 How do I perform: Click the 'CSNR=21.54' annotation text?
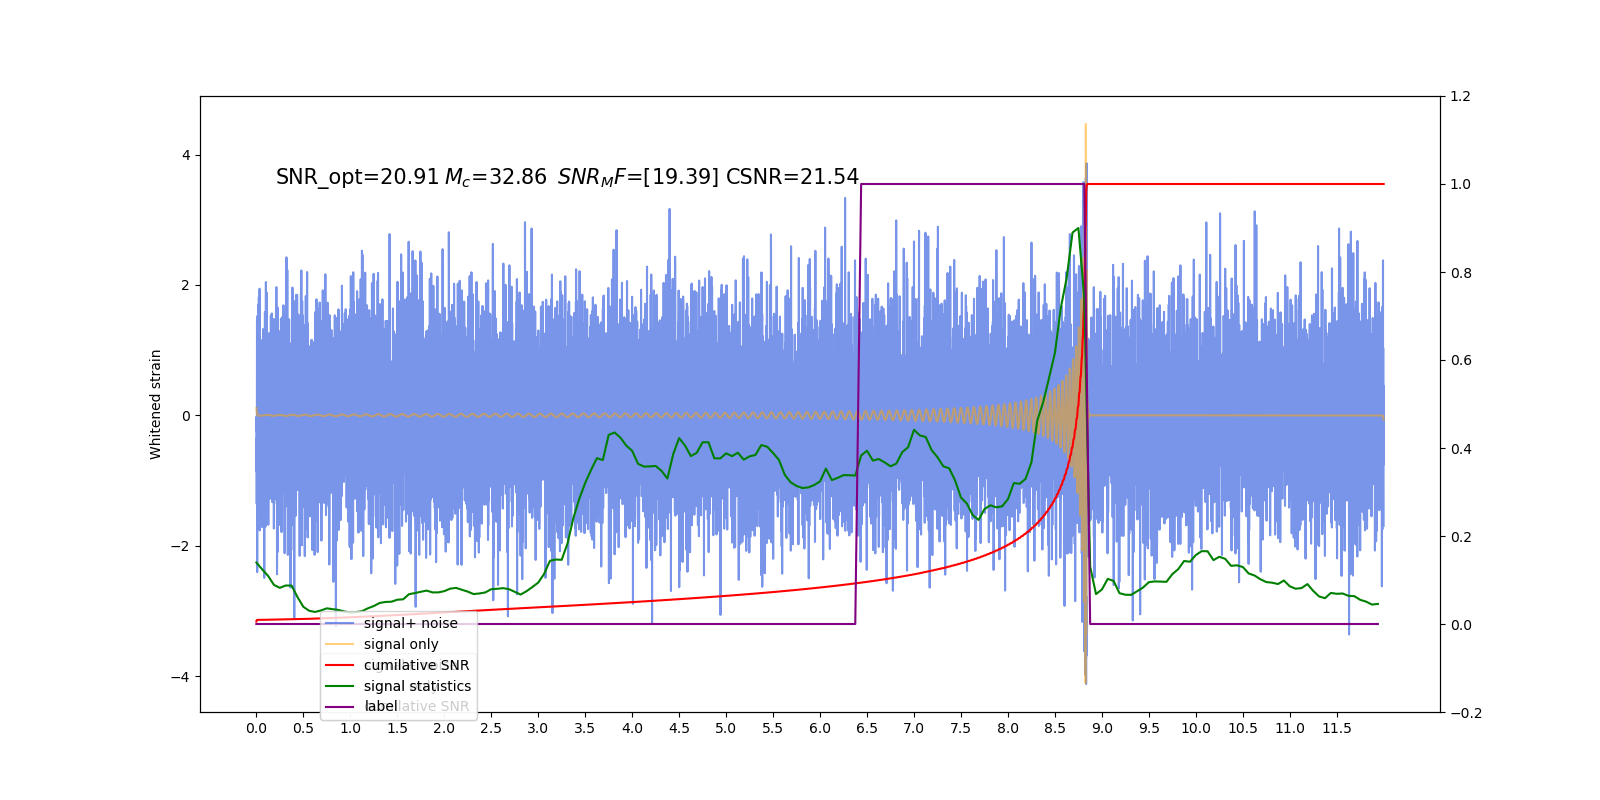click(792, 177)
